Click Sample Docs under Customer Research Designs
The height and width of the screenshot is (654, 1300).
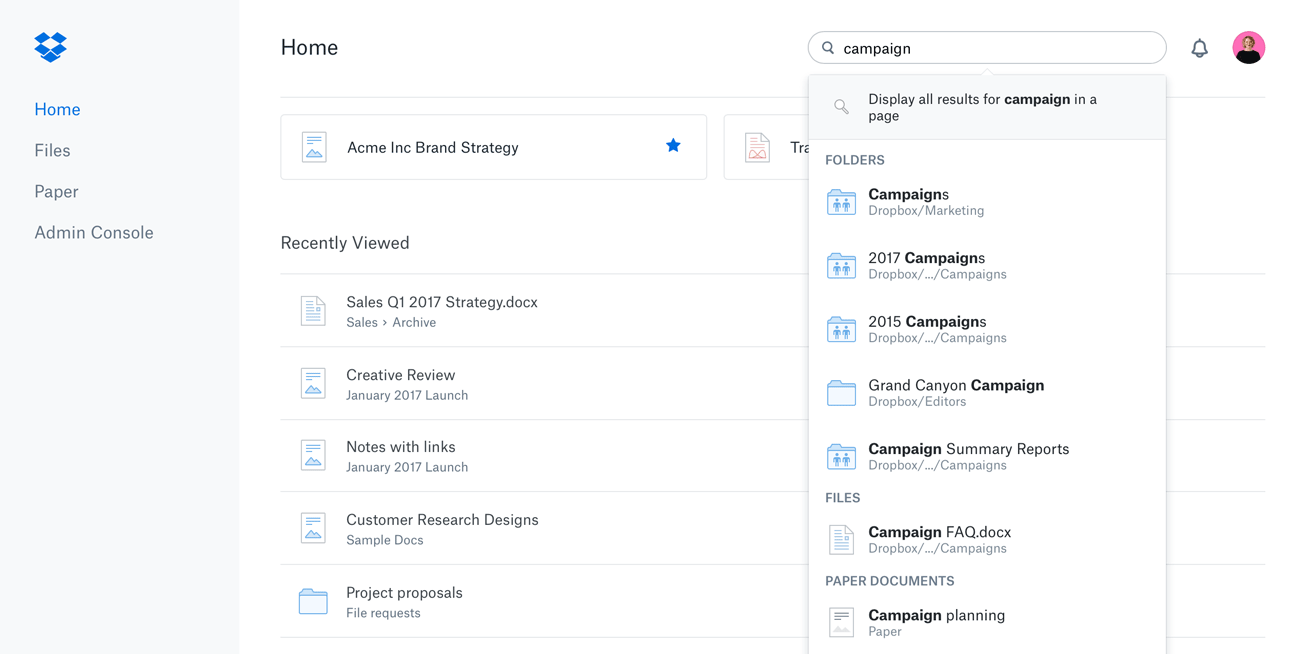point(385,540)
